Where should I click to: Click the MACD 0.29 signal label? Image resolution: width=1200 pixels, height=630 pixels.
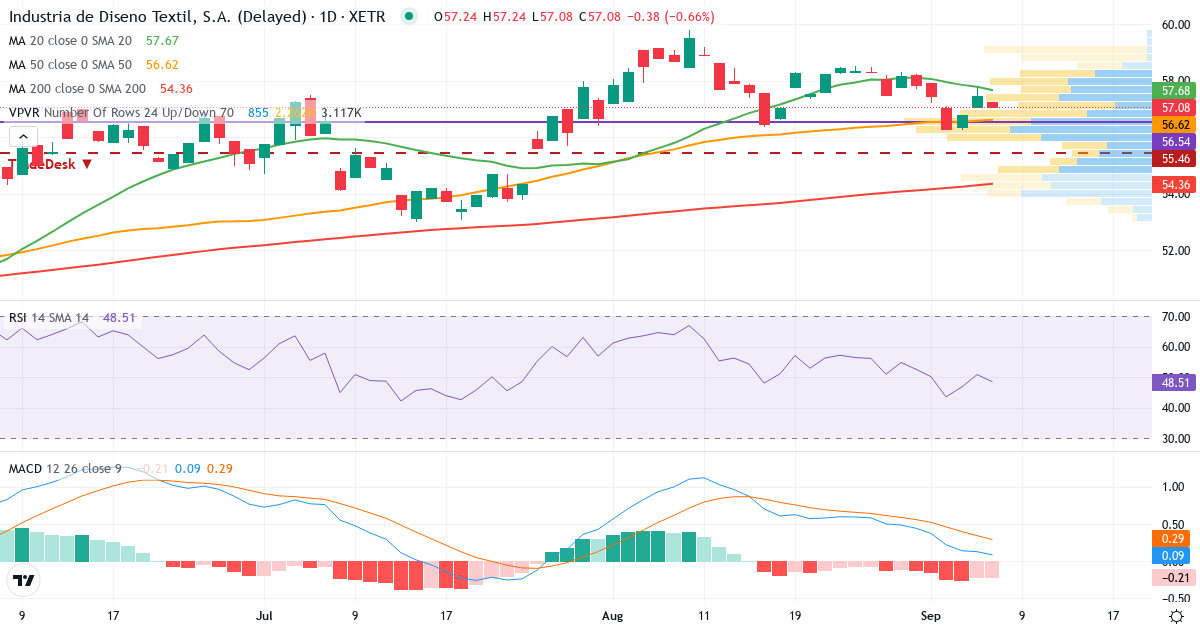click(x=1175, y=538)
